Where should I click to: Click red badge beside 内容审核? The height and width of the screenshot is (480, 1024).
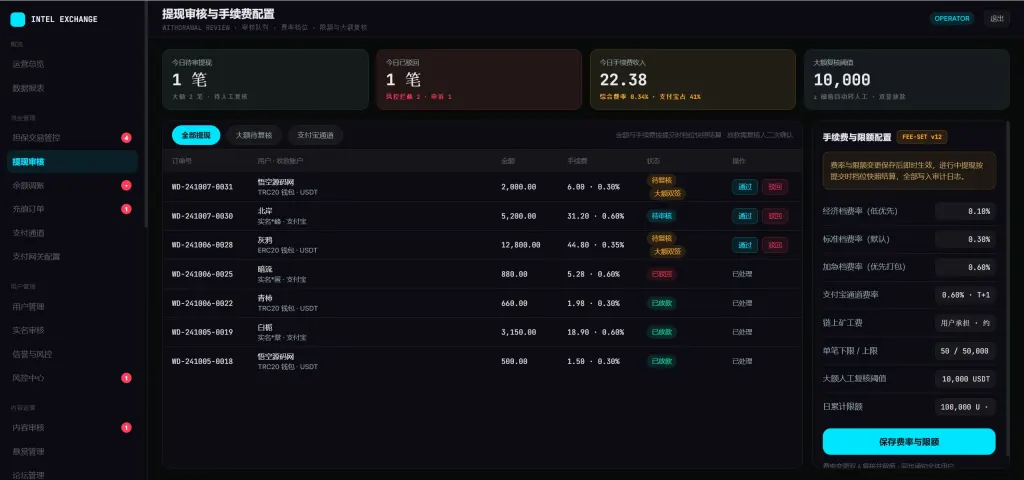(x=126, y=427)
